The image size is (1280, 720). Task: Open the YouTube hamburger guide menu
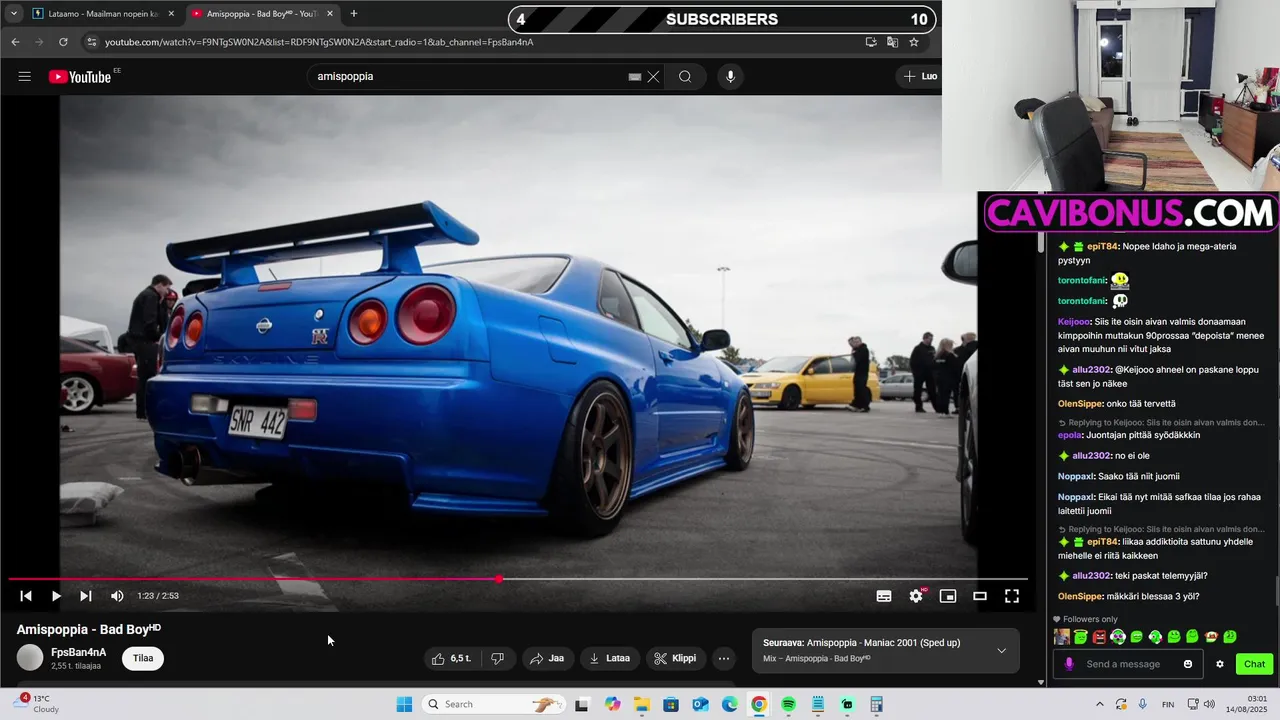tap(25, 76)
